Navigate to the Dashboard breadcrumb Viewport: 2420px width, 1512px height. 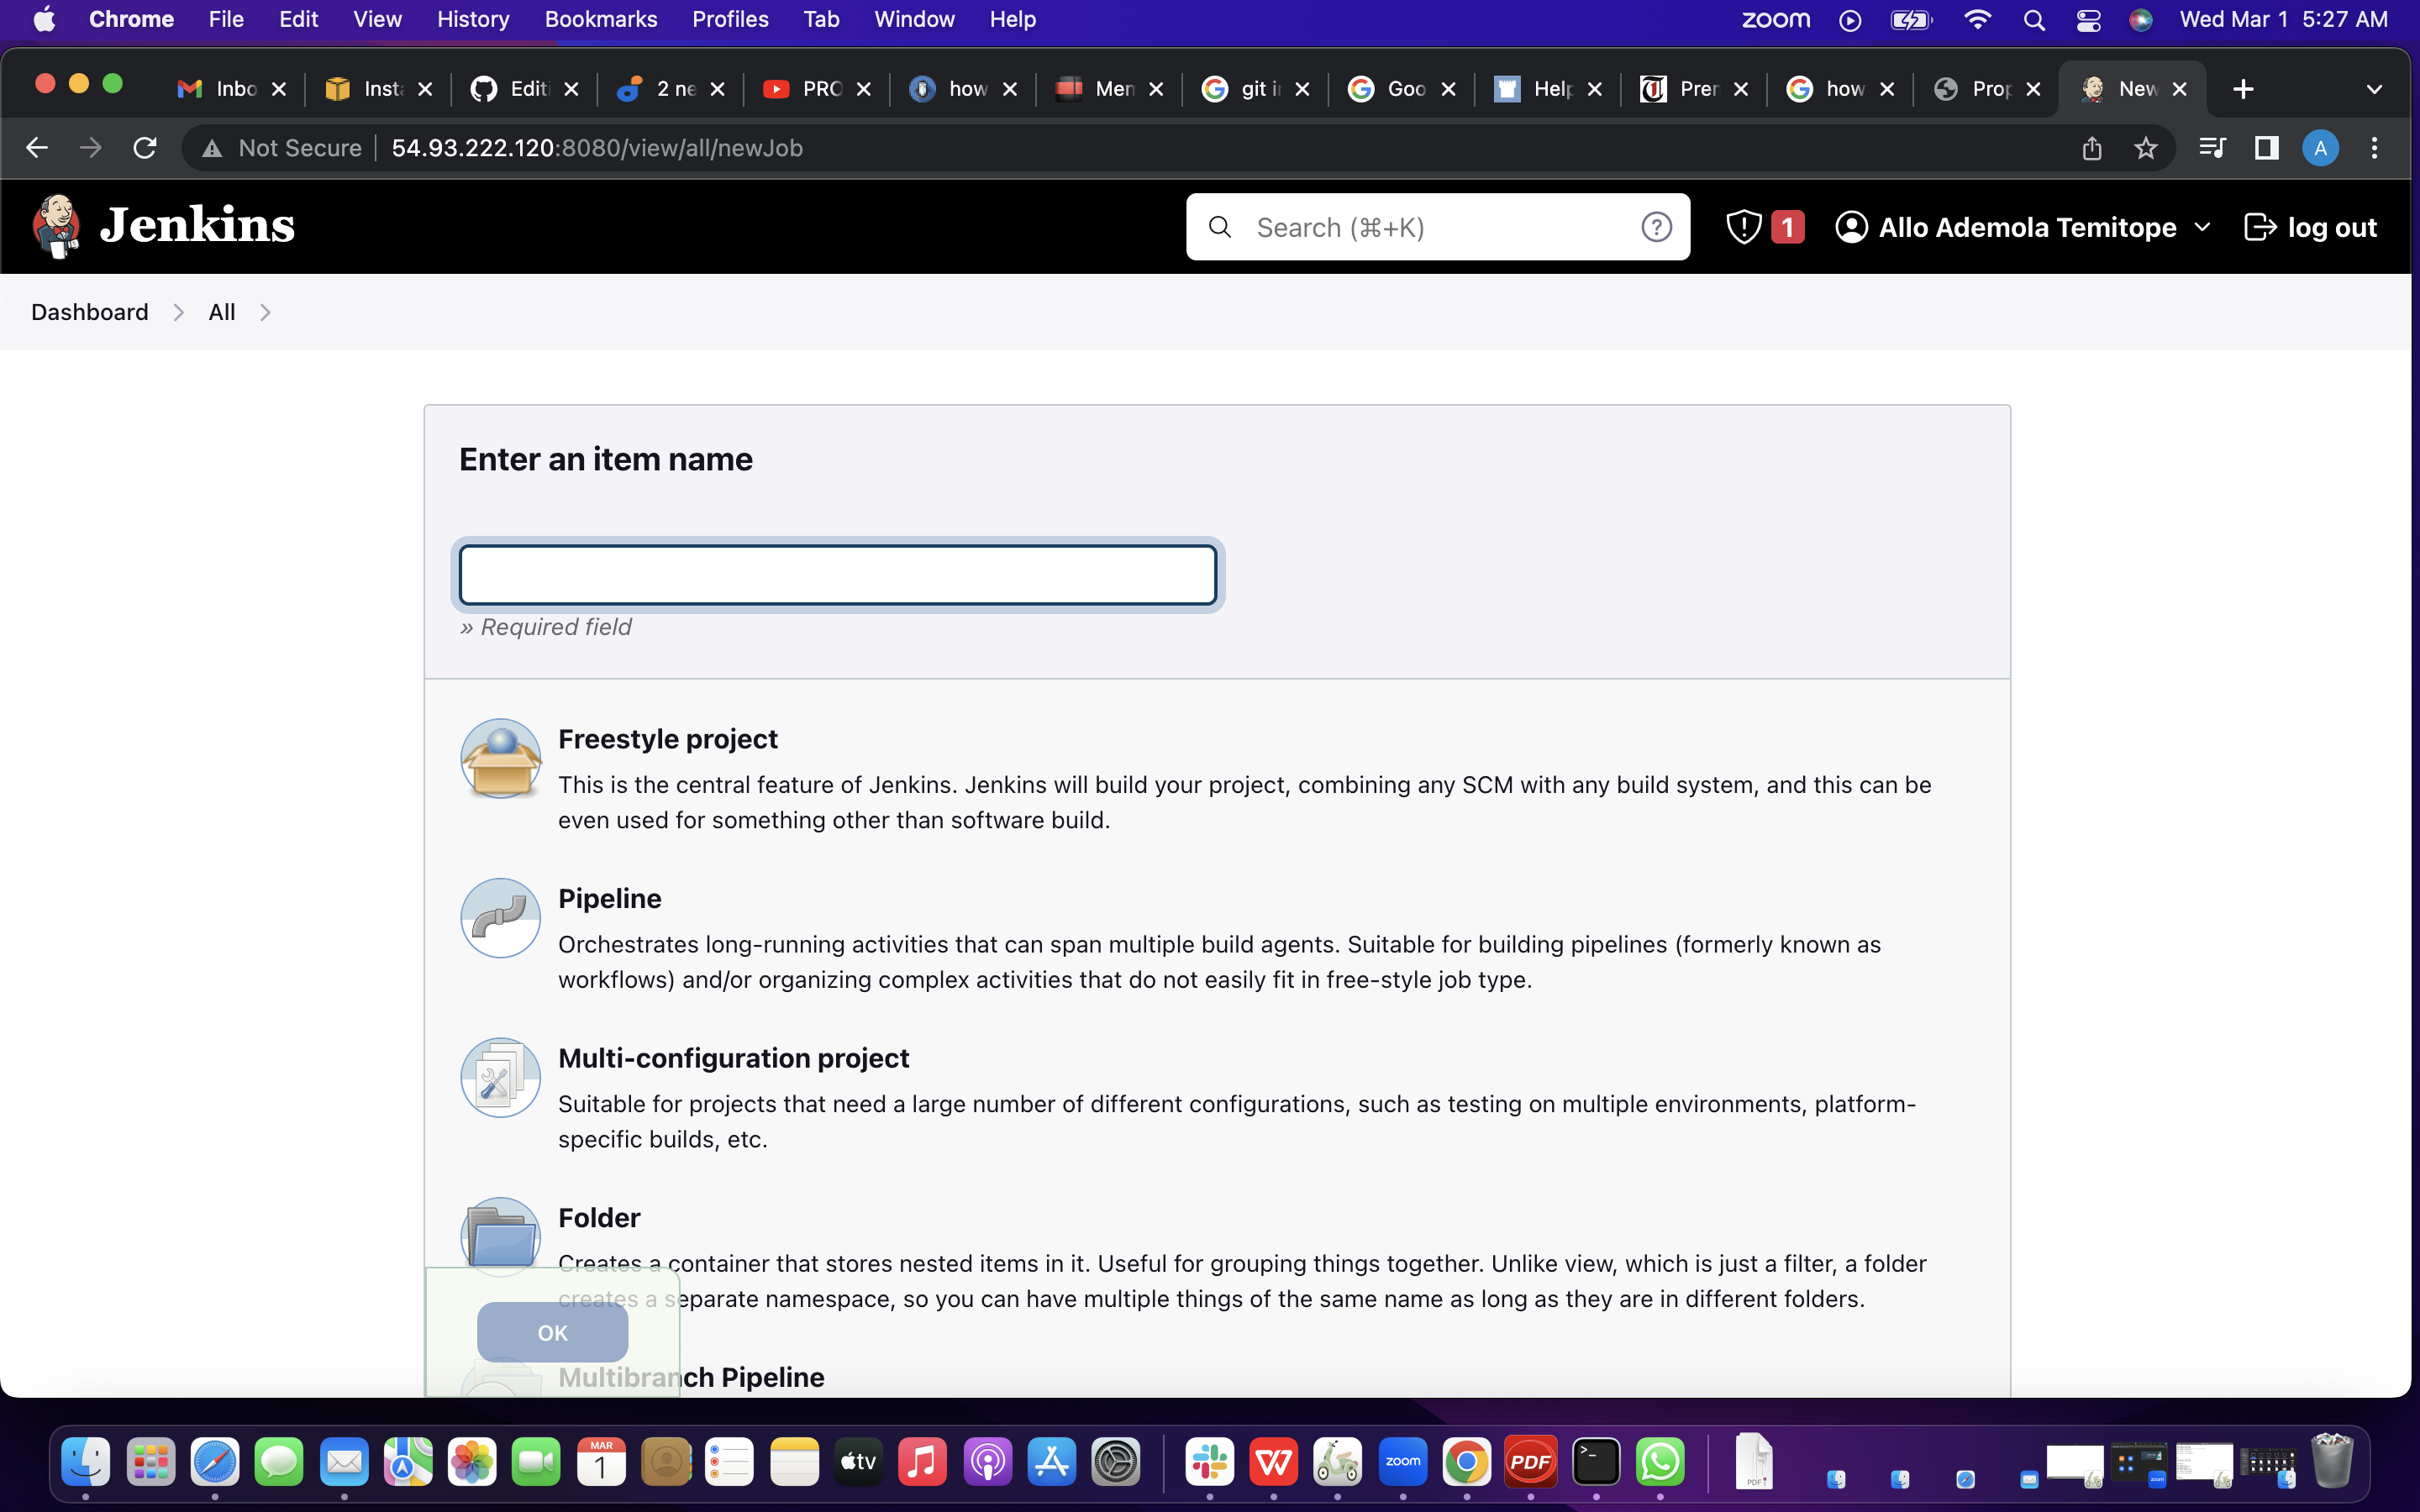(89, 312)
